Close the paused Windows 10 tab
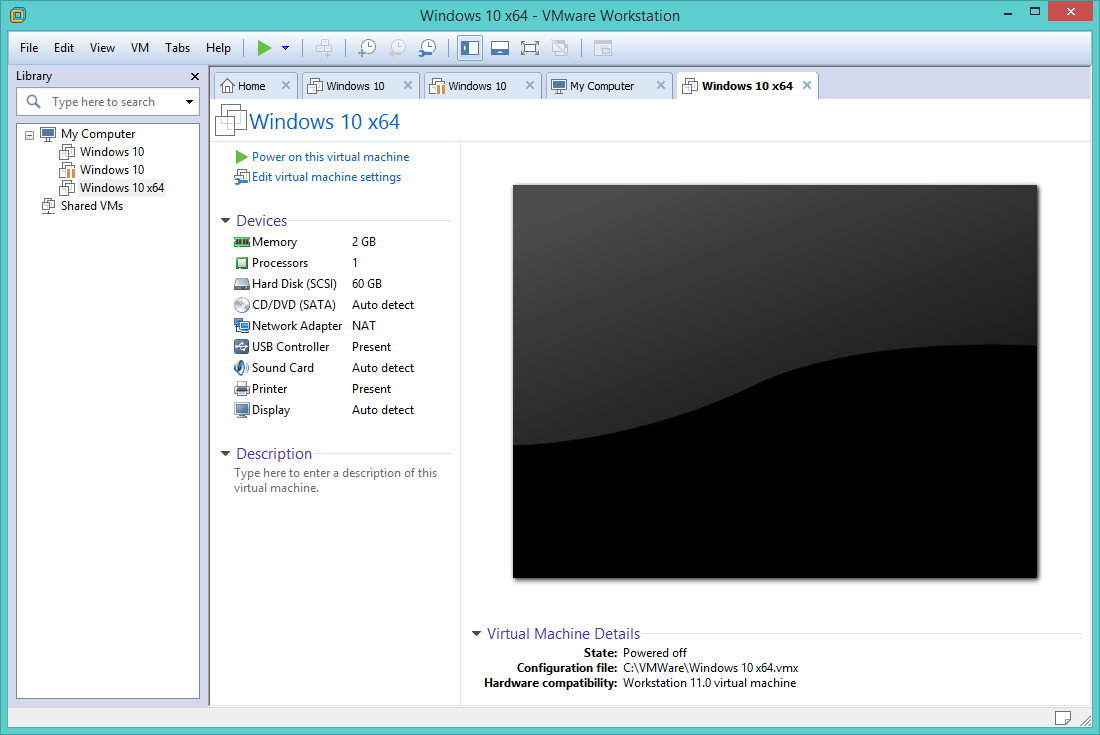 pyautogui.click(x=530, y=85)
